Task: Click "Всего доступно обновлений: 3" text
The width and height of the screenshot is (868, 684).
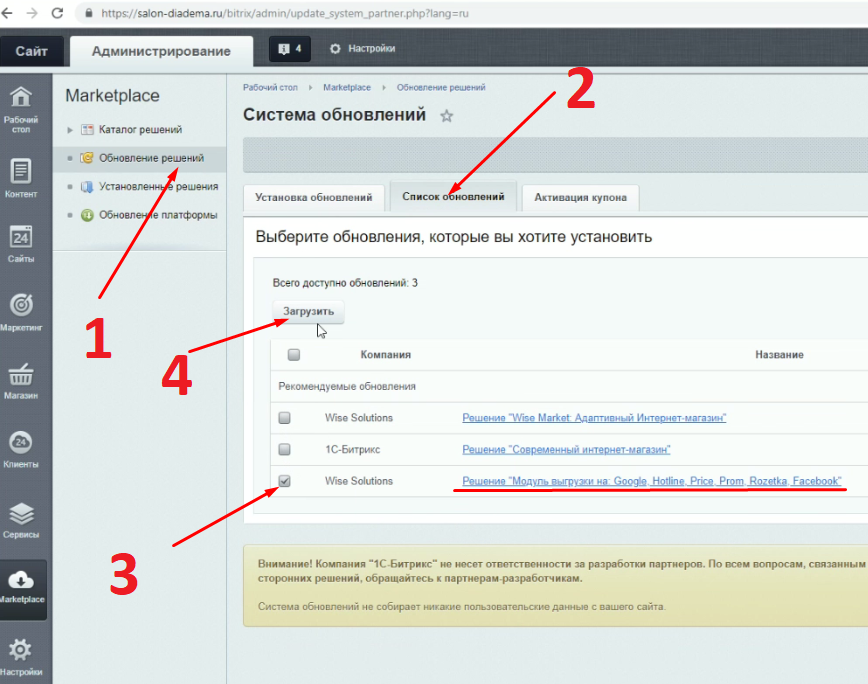Action: coord(345,283)
